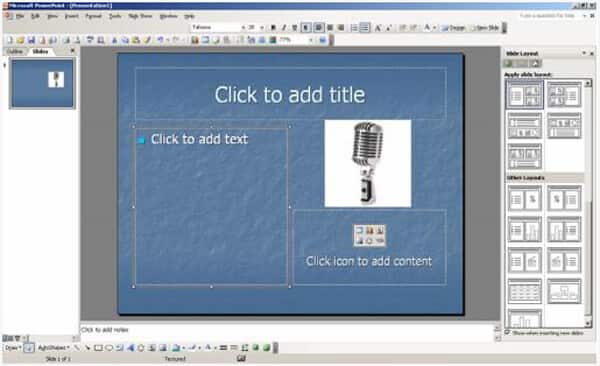Select the Rectangle drawing tool
This screenshot has height=366, width=600.
coord(98,348)
